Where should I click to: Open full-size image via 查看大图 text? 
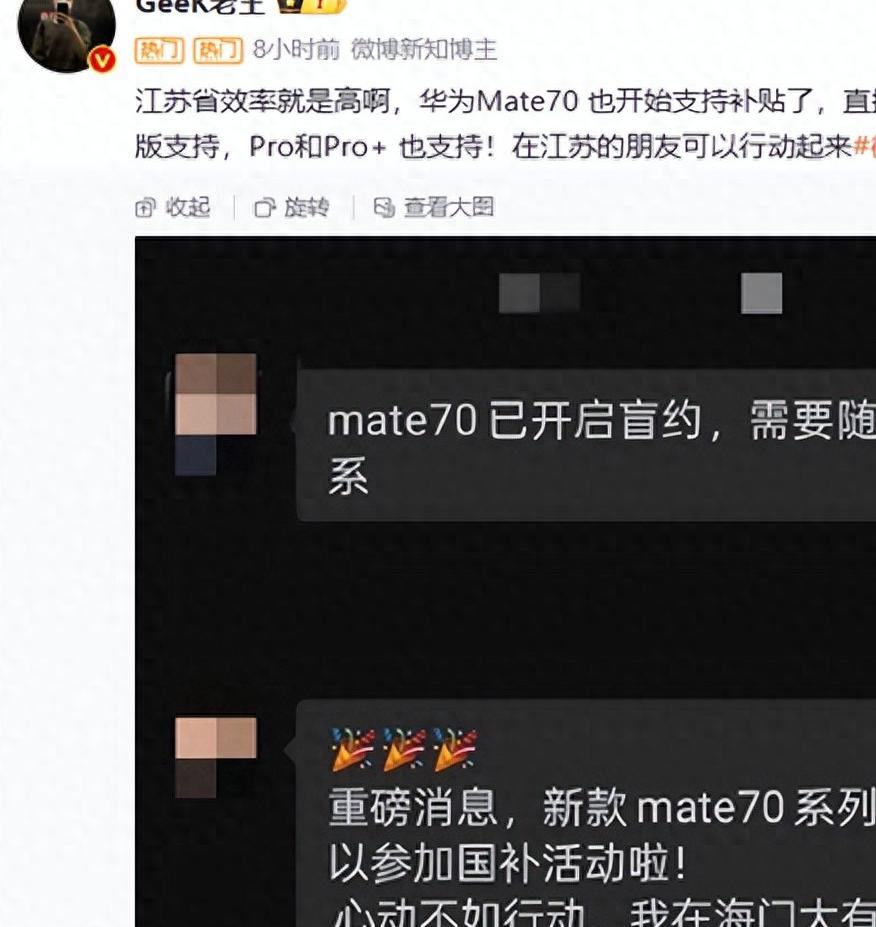coord(449,208)
